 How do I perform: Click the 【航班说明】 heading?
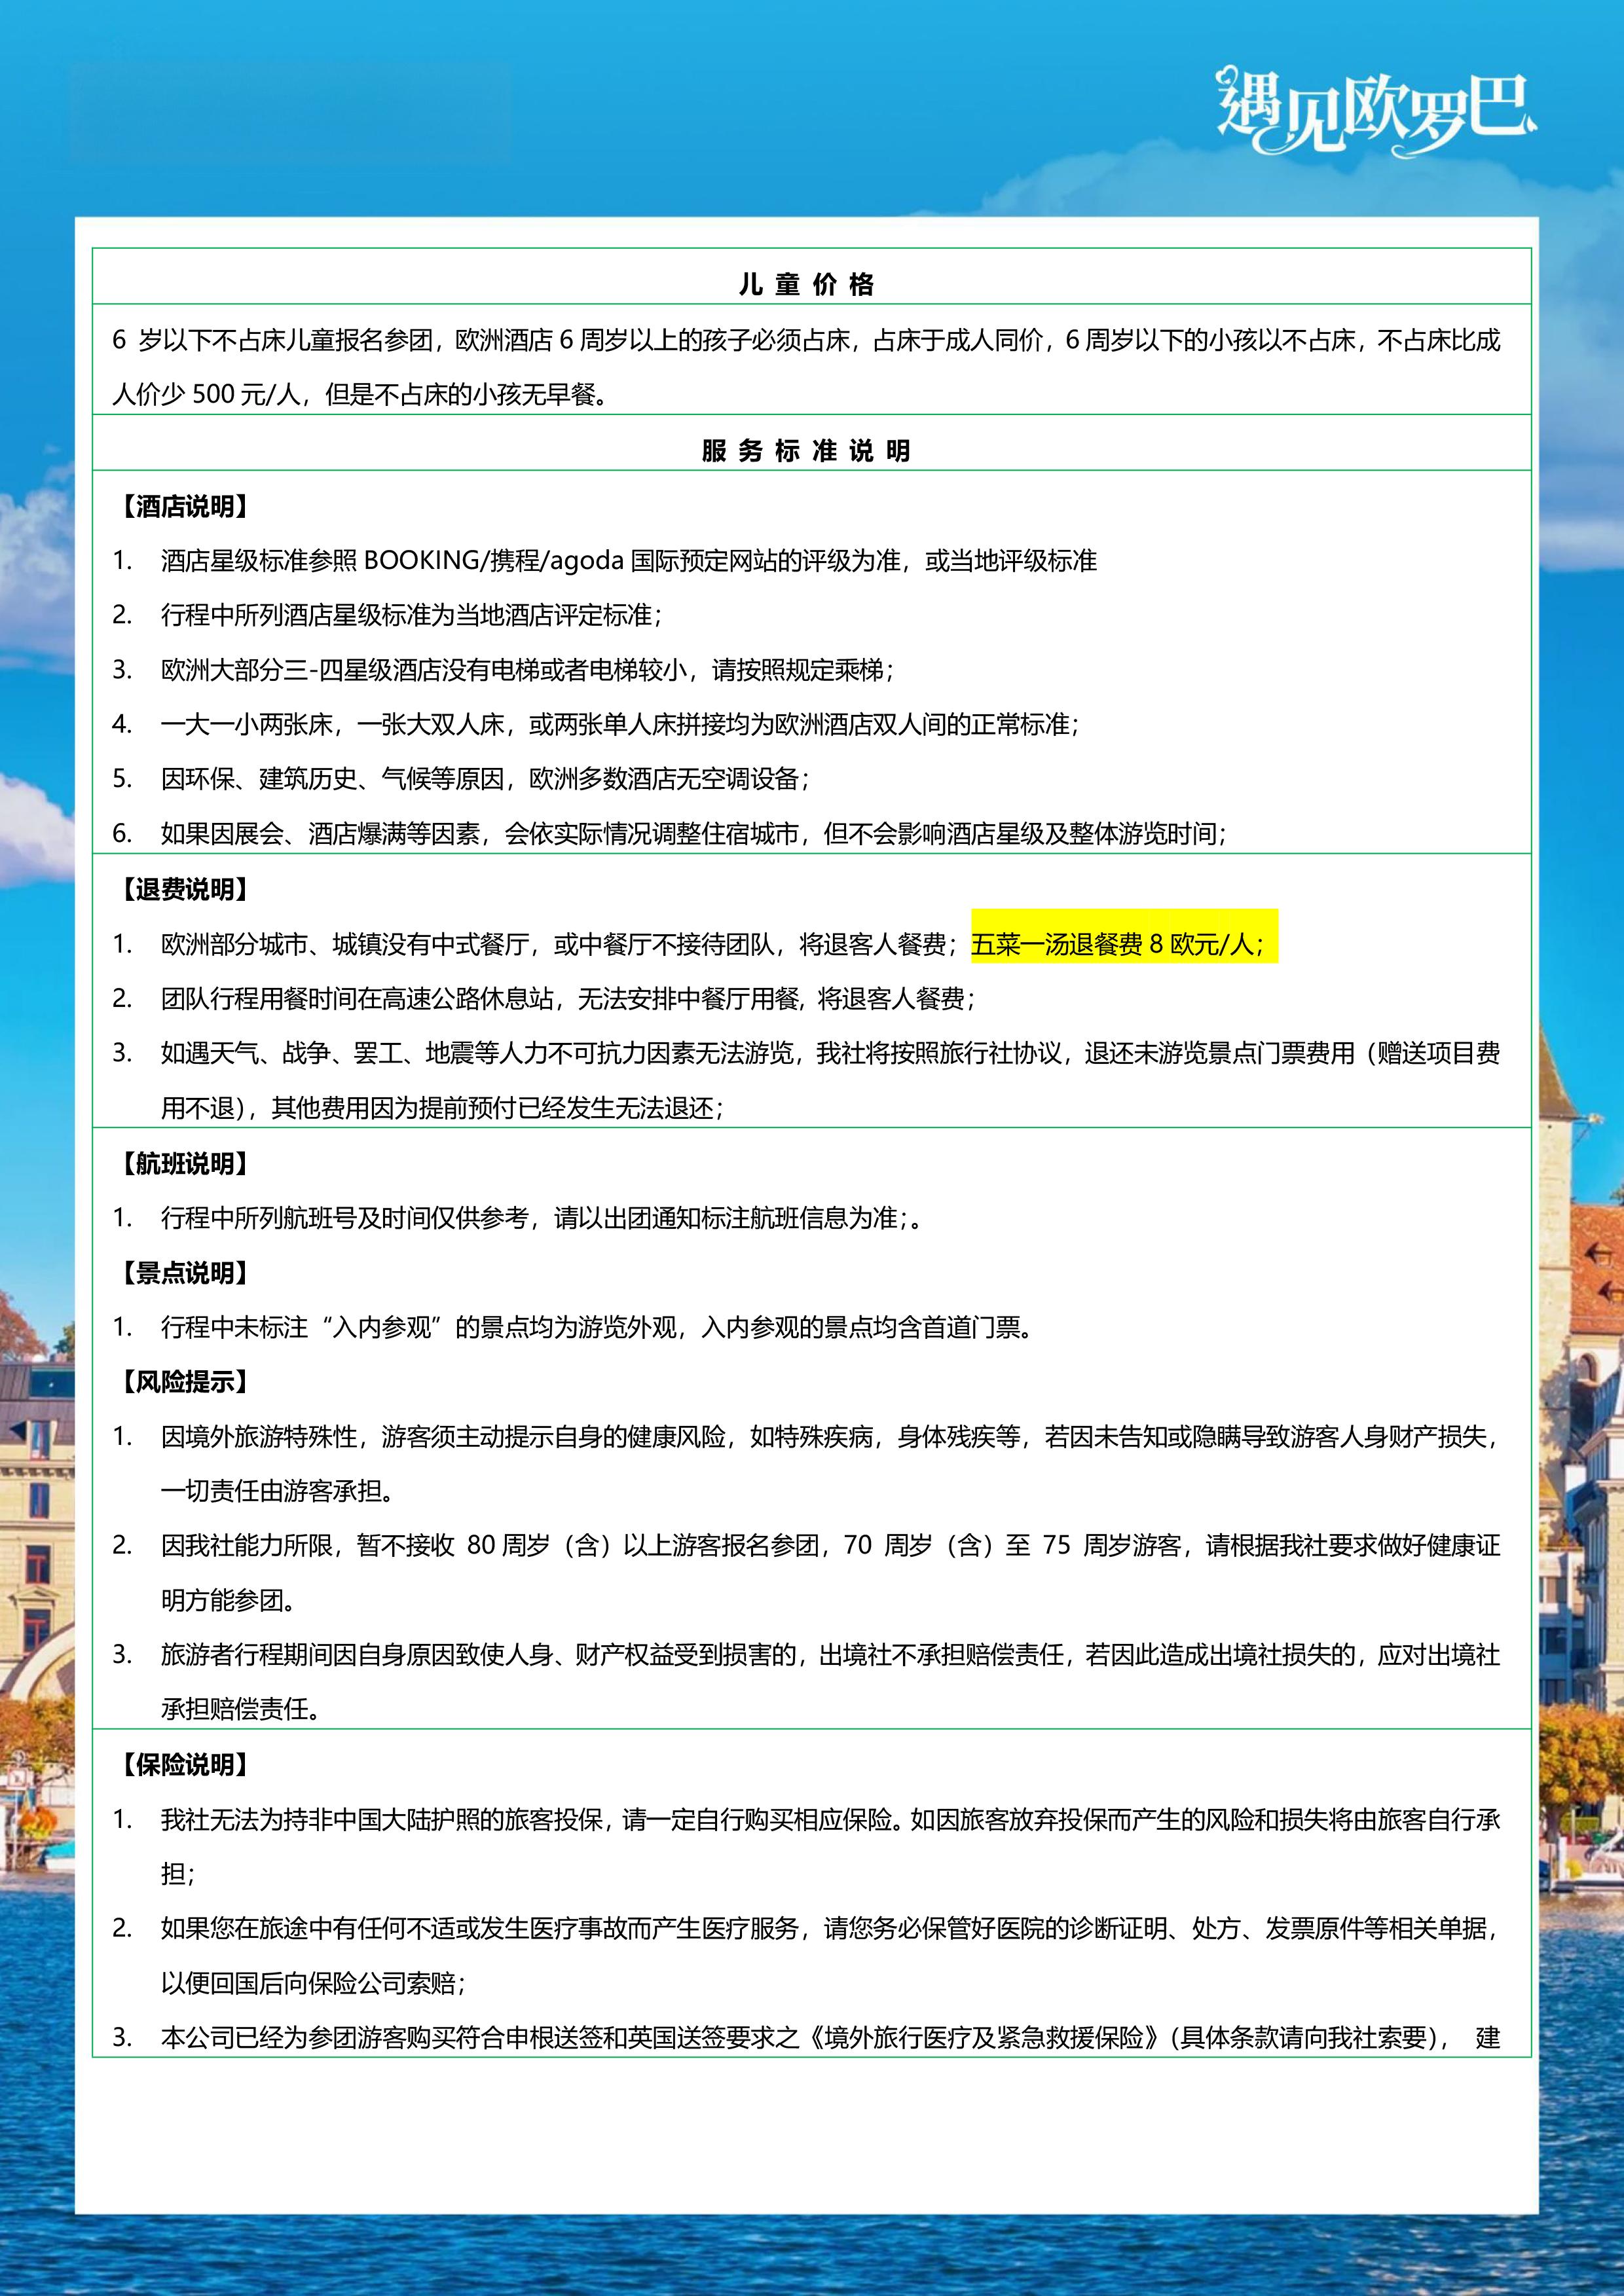[185, 1164]
